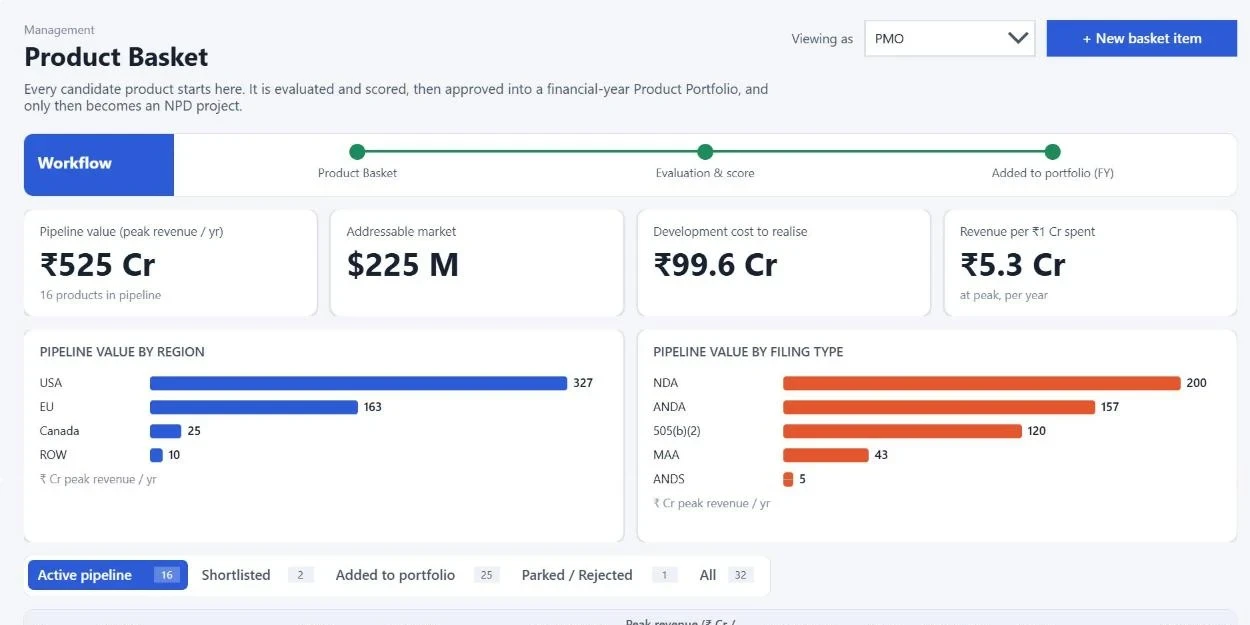Click the USA bar in region chart

tap(358, 383)
